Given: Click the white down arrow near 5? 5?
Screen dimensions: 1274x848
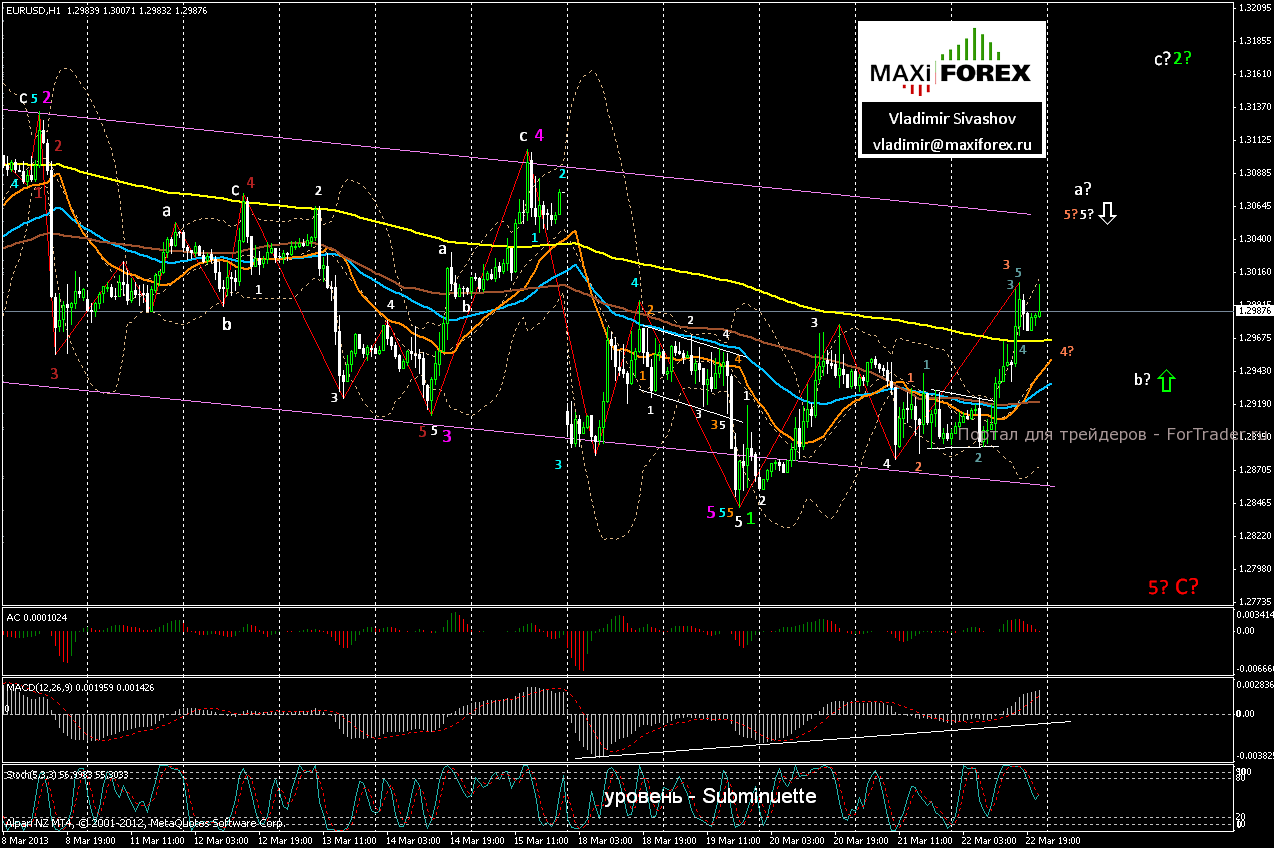Looking at the screenshot, I should [x=1107, y=212].
